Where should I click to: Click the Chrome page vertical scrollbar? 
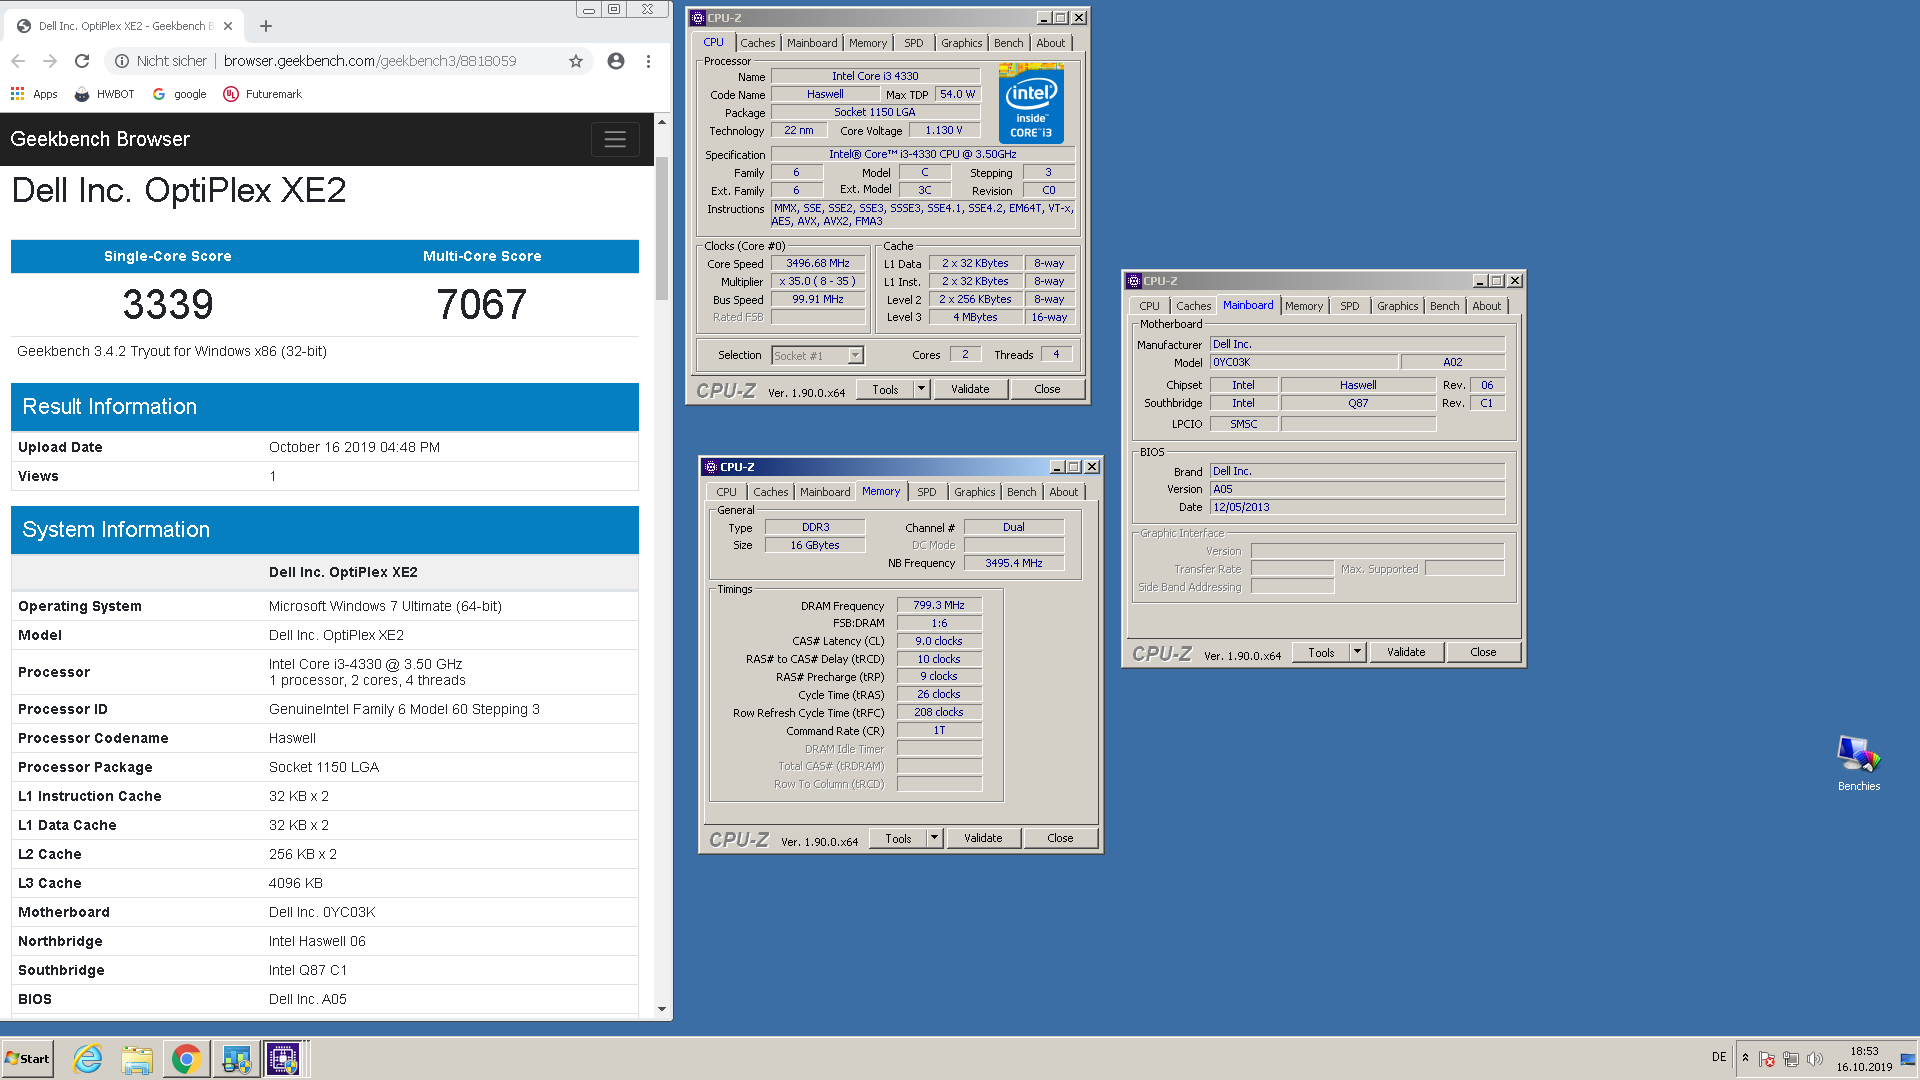662,228
